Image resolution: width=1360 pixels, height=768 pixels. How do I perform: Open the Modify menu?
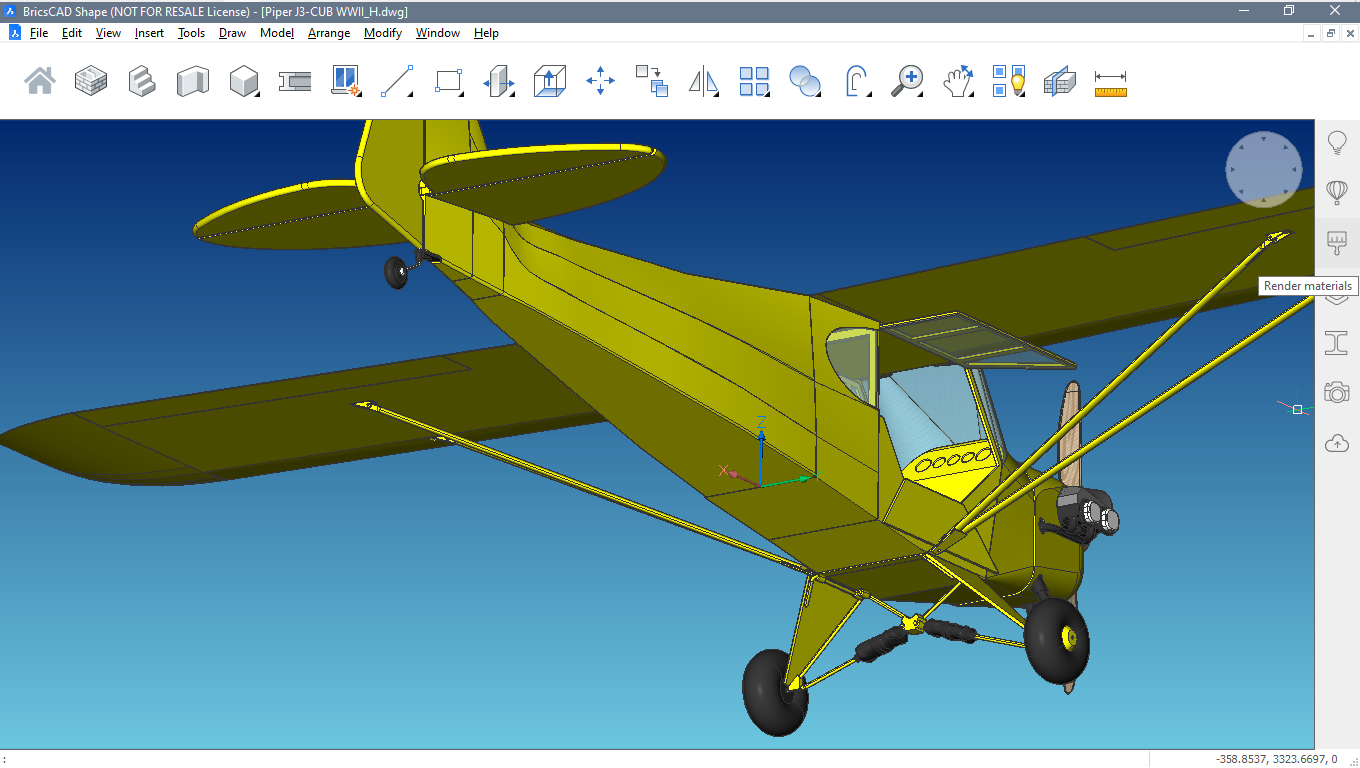382,33
